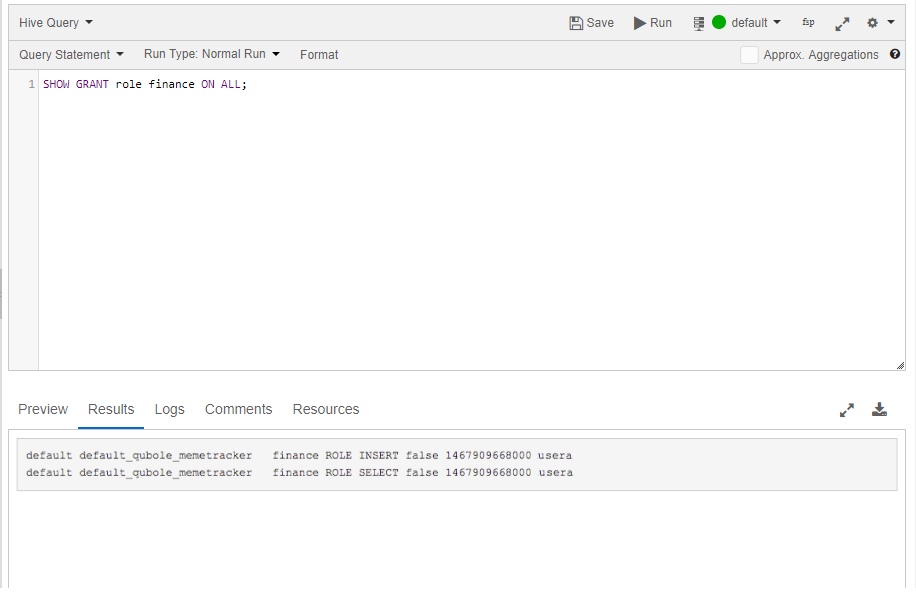
Task: Open the Logs tab
Action: click(x=169, y=409)
